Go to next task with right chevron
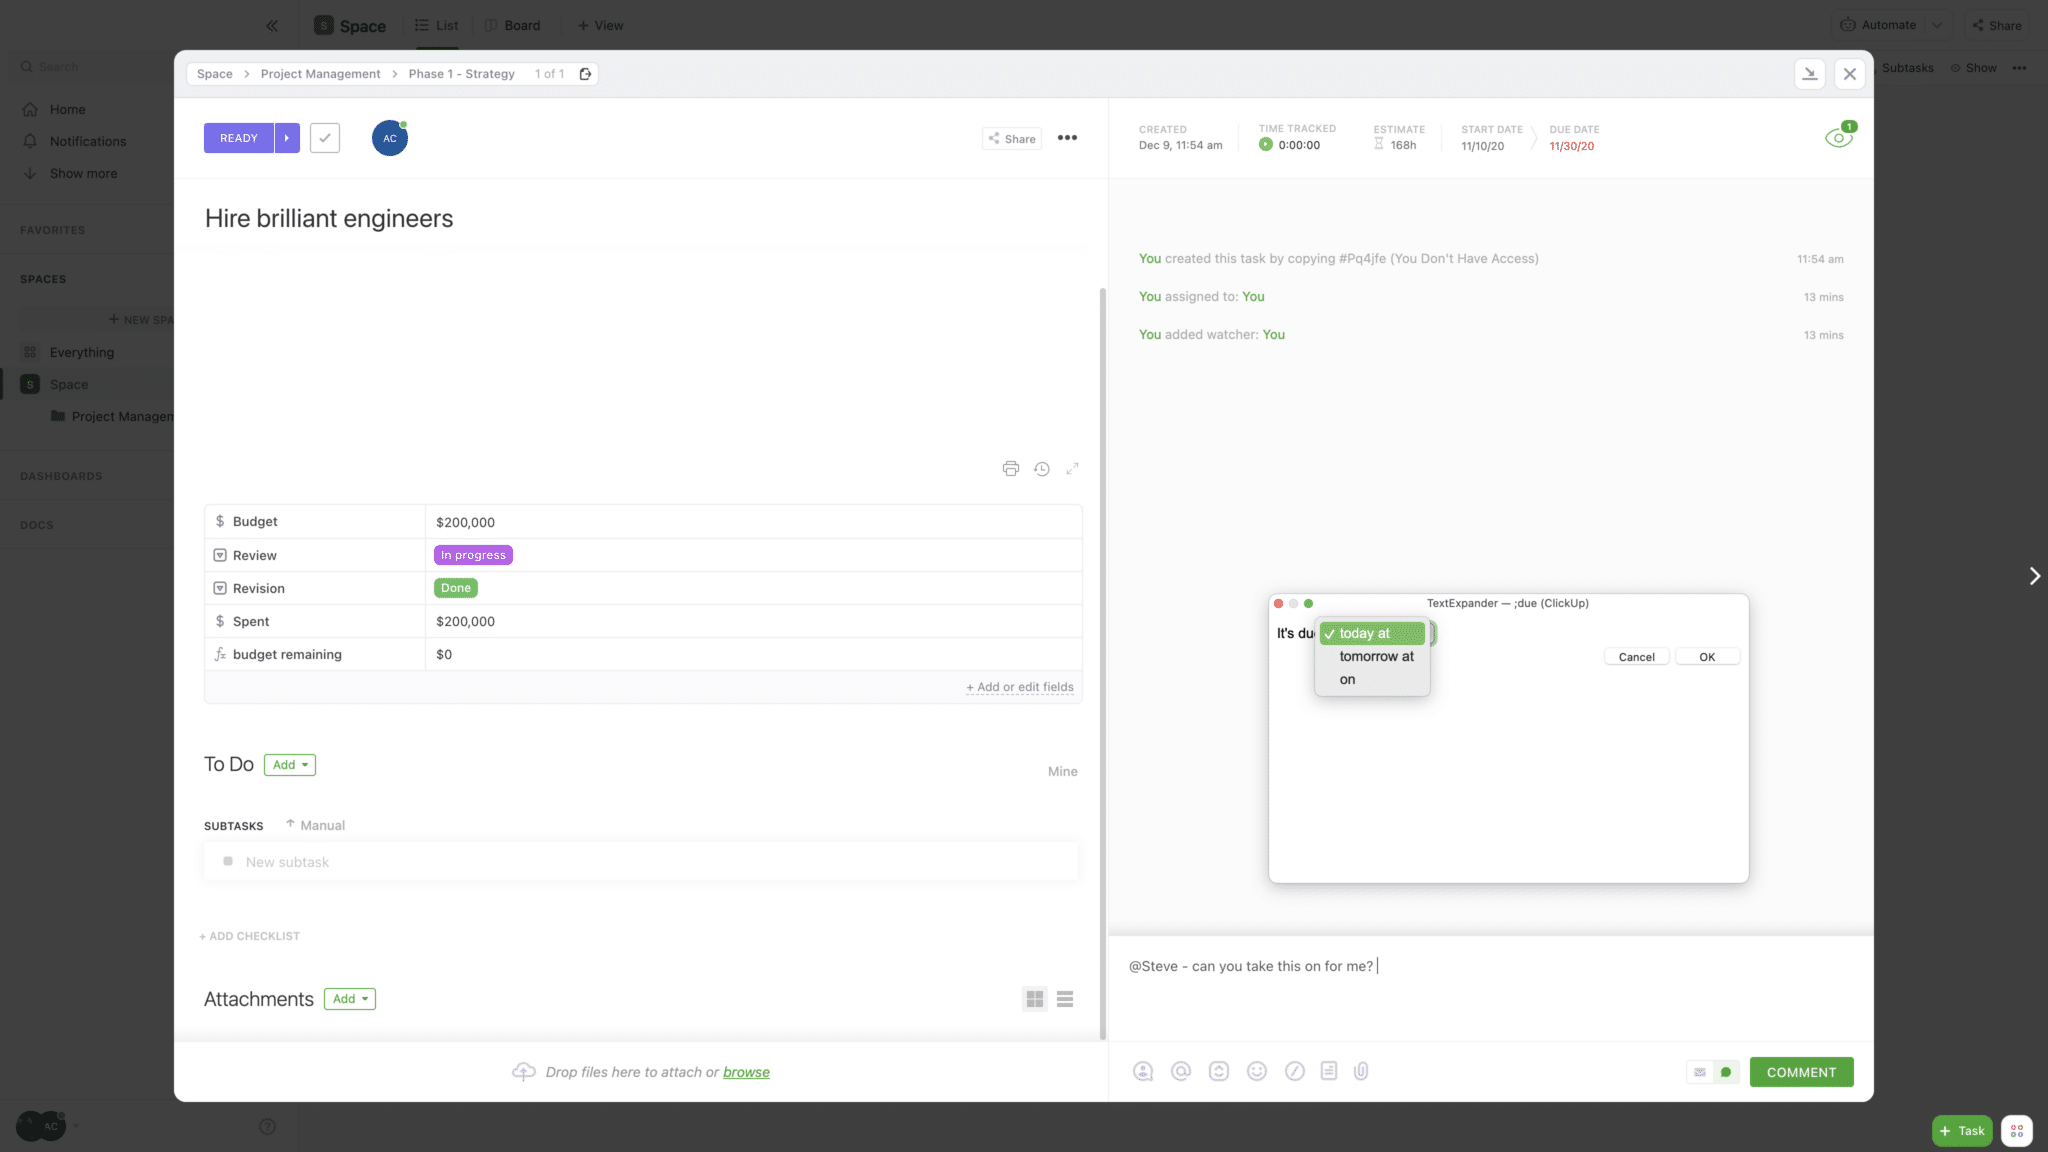This screenshot has width=2048, height=1152. [2034, 576]
